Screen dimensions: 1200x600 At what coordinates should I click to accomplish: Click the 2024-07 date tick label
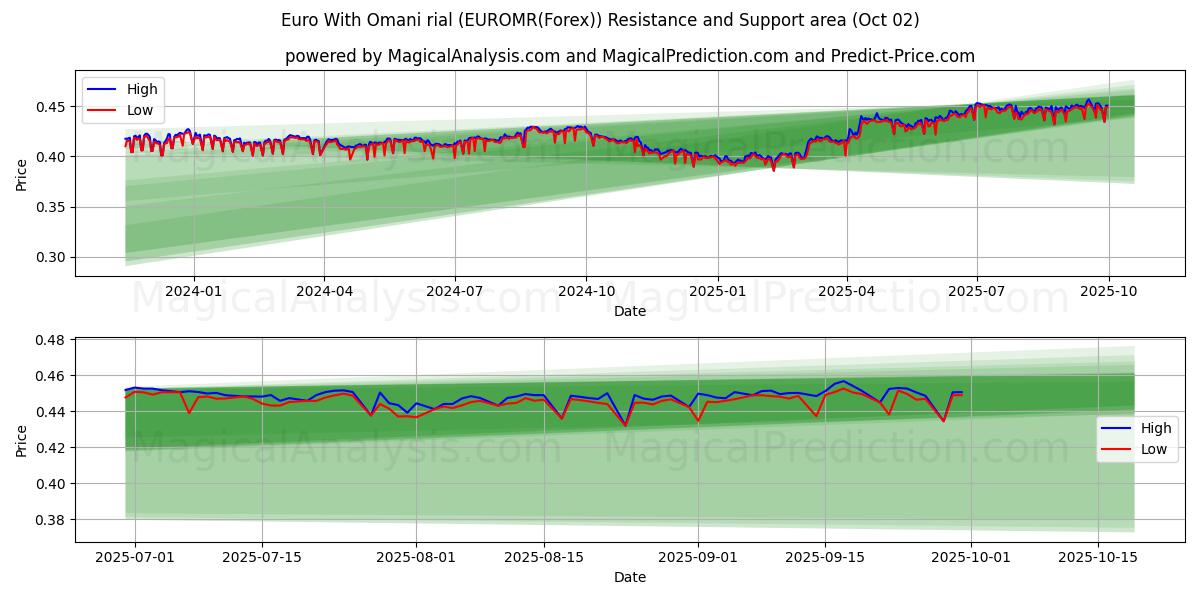coord(455,292)
